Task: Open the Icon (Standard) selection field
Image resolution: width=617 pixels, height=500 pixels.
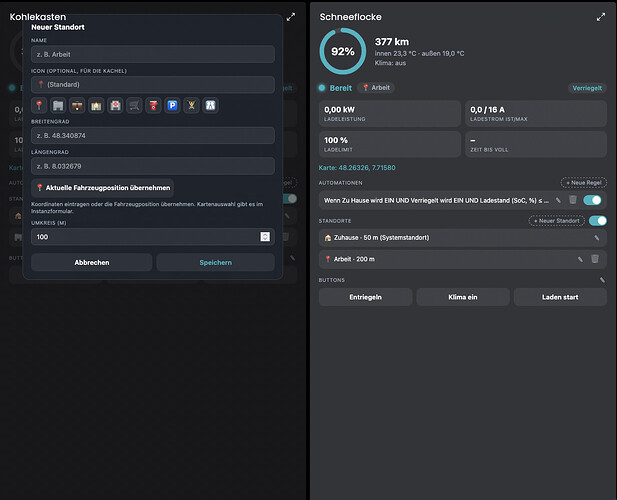Action: [x=153, y=85]
